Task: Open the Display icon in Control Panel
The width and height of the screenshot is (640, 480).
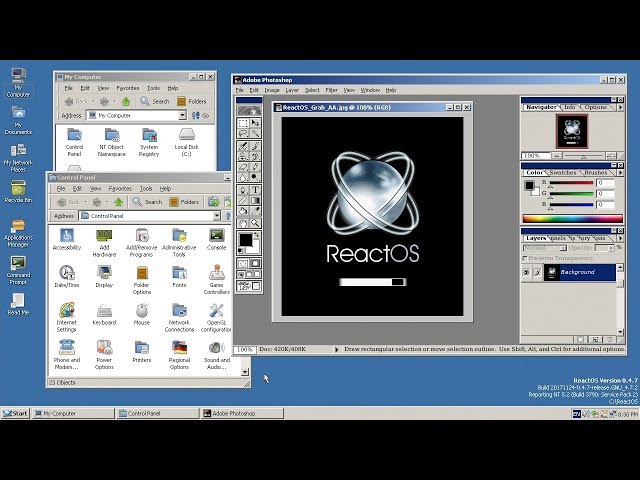Action: point(104,276)
